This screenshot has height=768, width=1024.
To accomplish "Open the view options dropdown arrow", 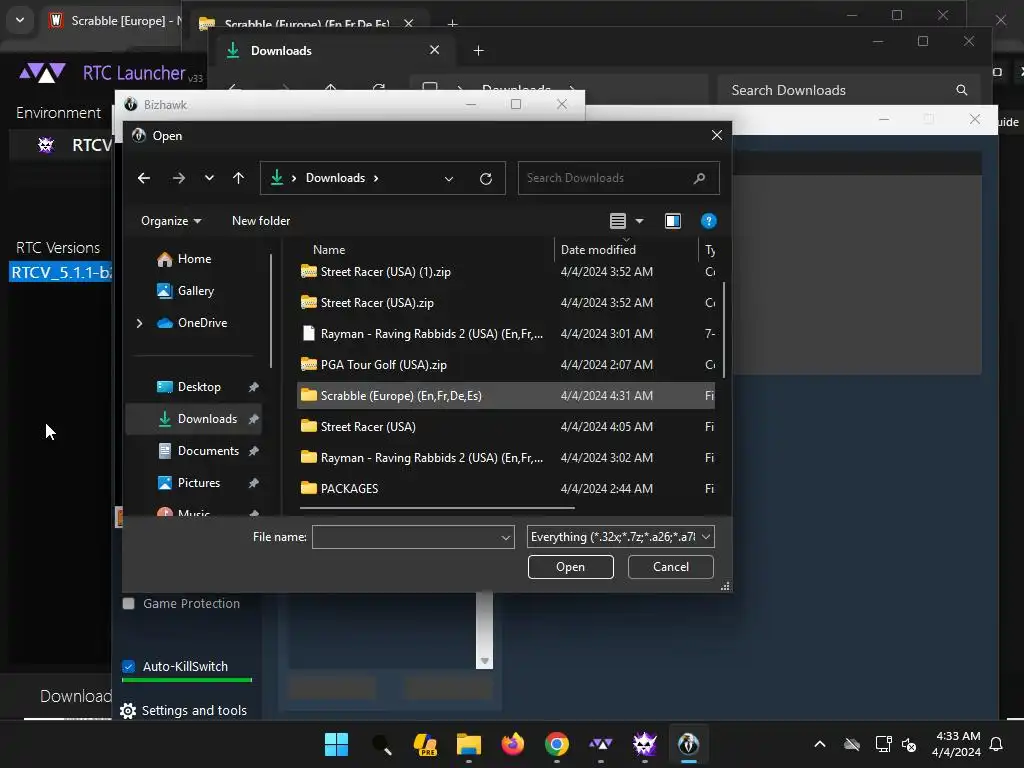I will (x=639, y=221).
